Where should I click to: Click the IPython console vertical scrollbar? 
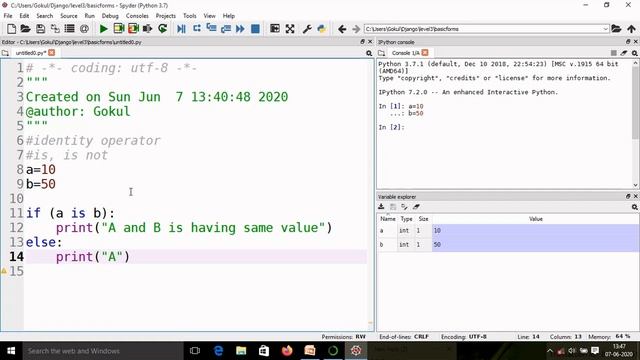(636, 124)
